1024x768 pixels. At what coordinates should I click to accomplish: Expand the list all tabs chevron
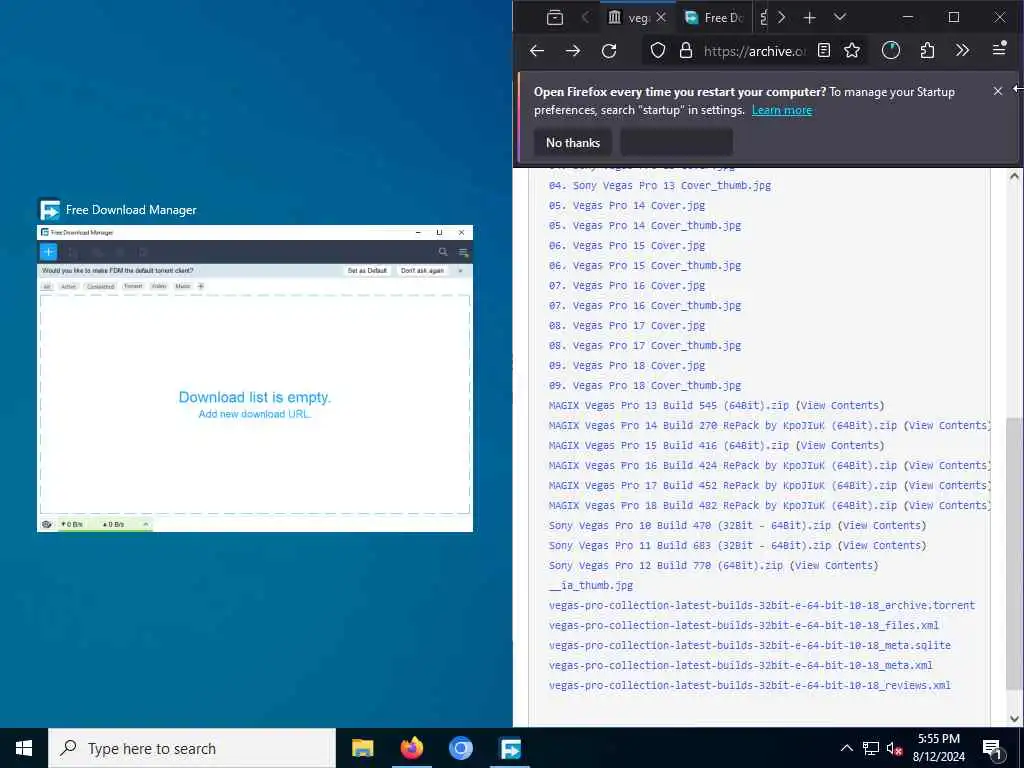point(840,18)
